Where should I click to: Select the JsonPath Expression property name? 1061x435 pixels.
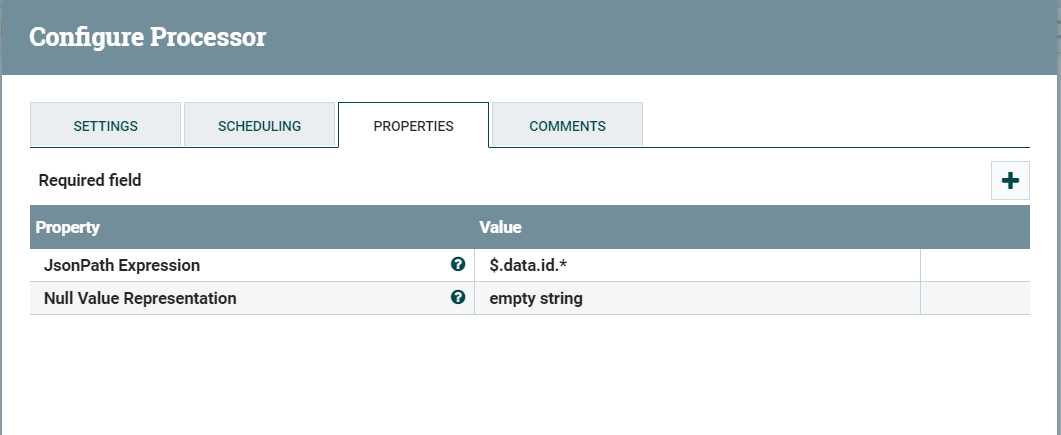122,266
